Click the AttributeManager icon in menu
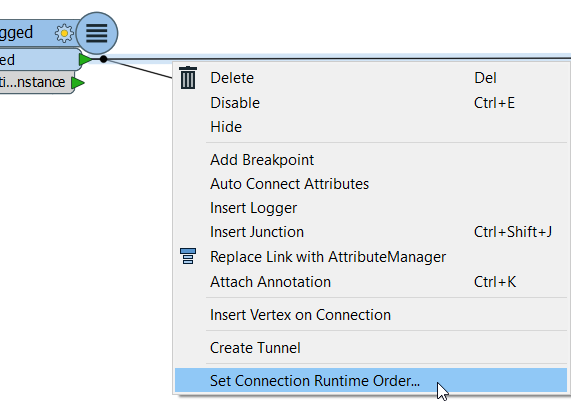The width and height of the screenshot is (571, 410). [x=188, y=256]
